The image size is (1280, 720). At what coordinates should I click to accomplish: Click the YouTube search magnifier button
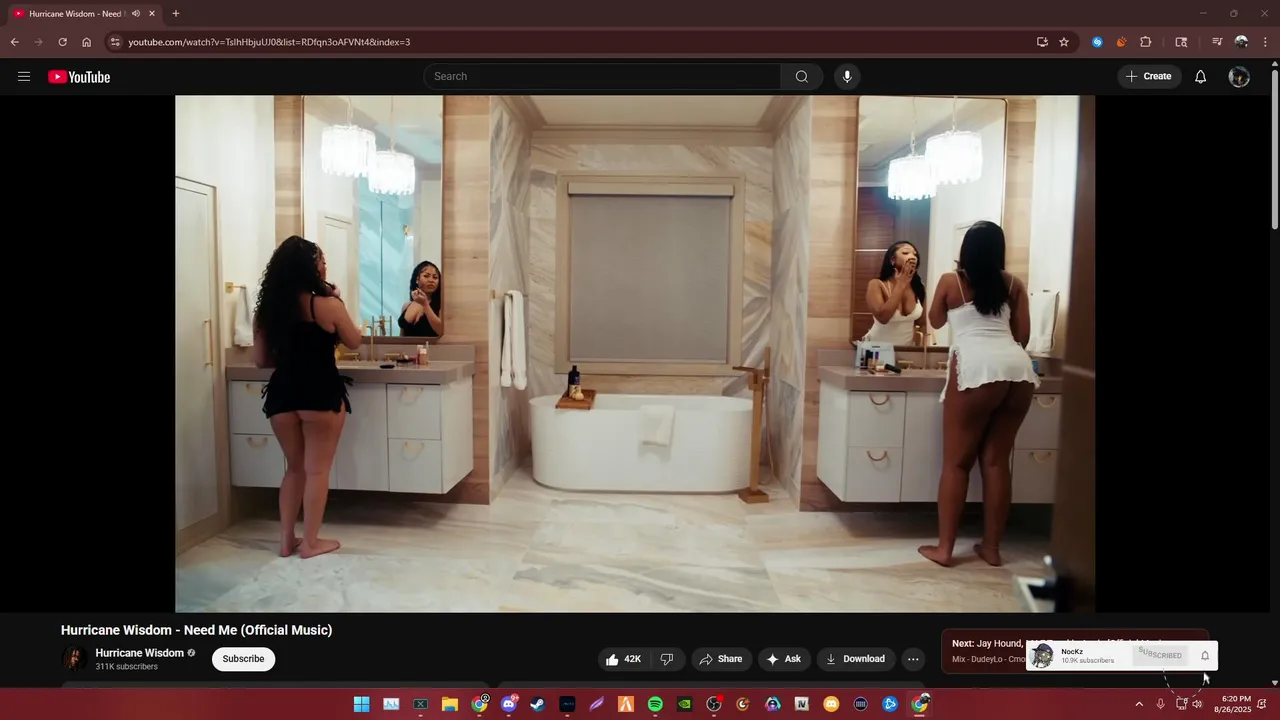coord(802,77)
